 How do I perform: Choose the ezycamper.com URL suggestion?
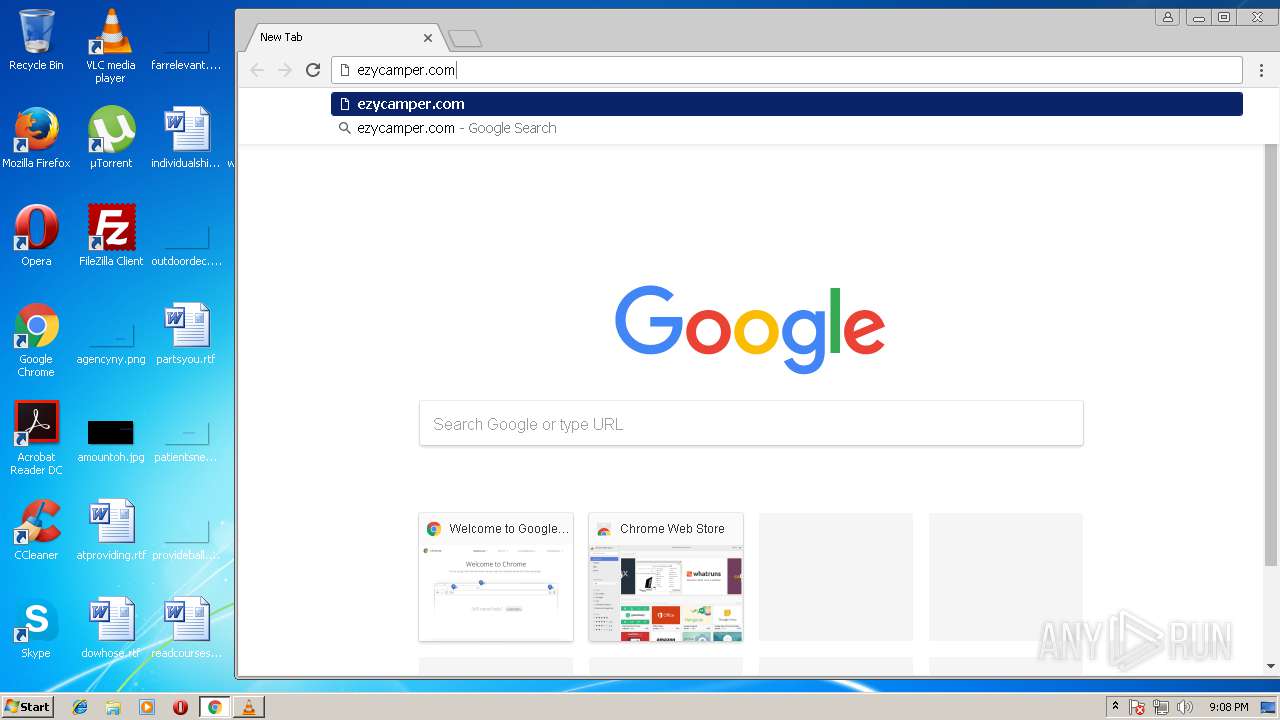click(x=787, y=104)
